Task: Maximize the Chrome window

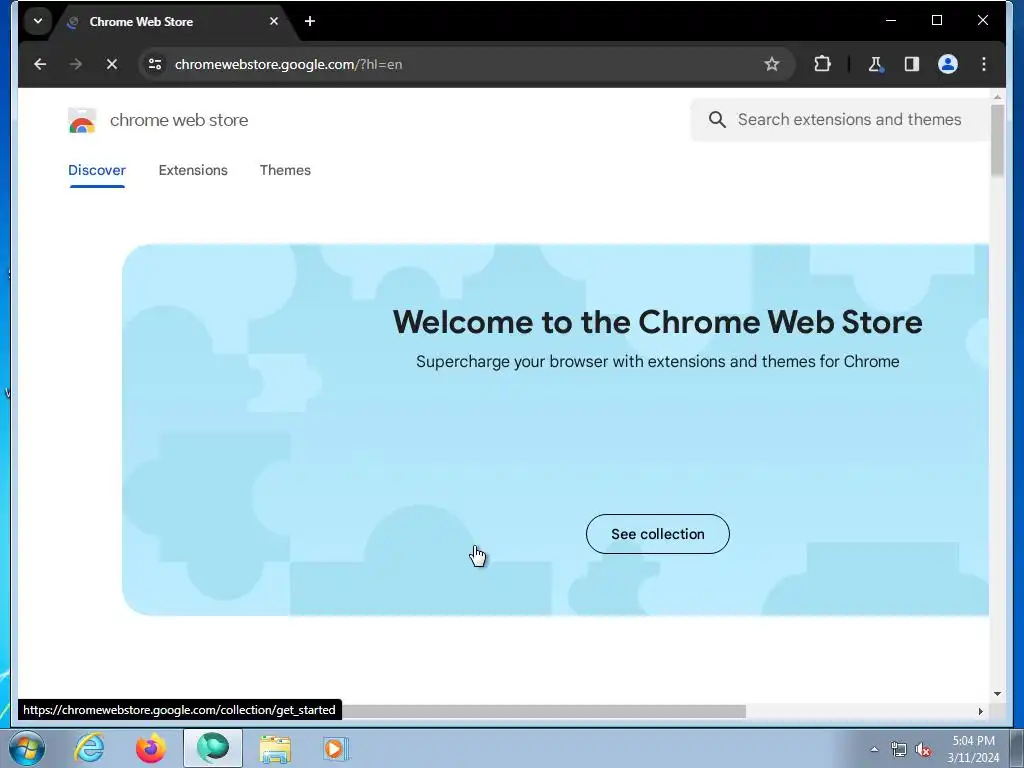Action: pyautogui.click(x=936, y=21)
